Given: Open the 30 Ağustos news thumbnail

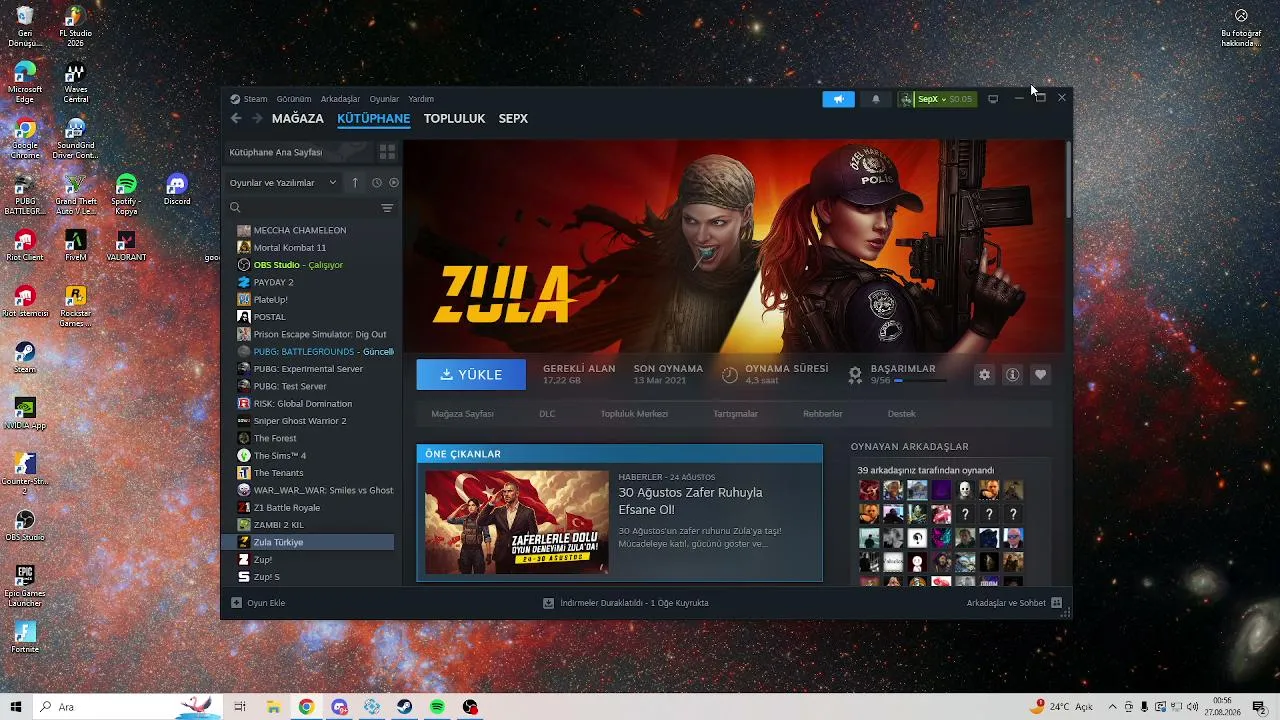Looking at the screenshot, I should click(x=517, y=522).
